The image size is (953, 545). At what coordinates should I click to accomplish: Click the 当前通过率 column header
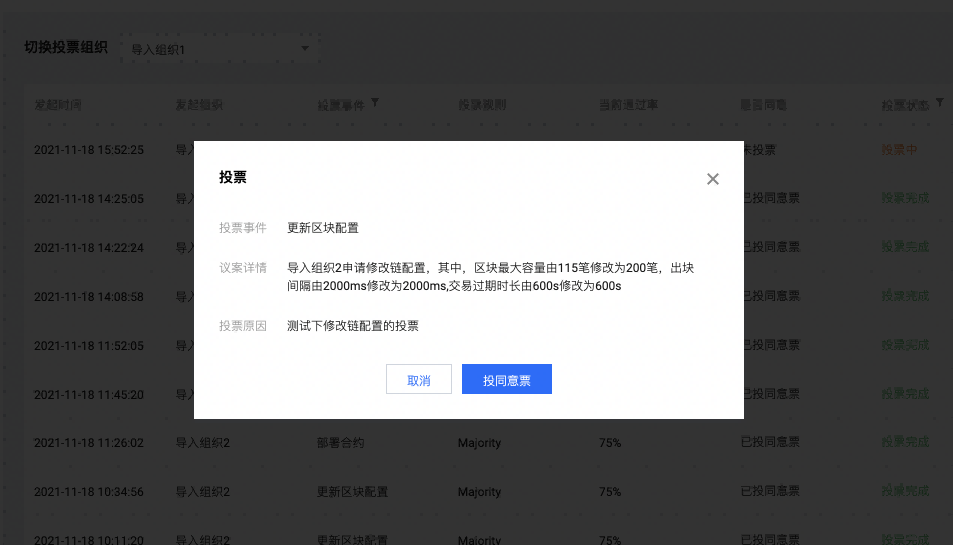click(628, 104)
